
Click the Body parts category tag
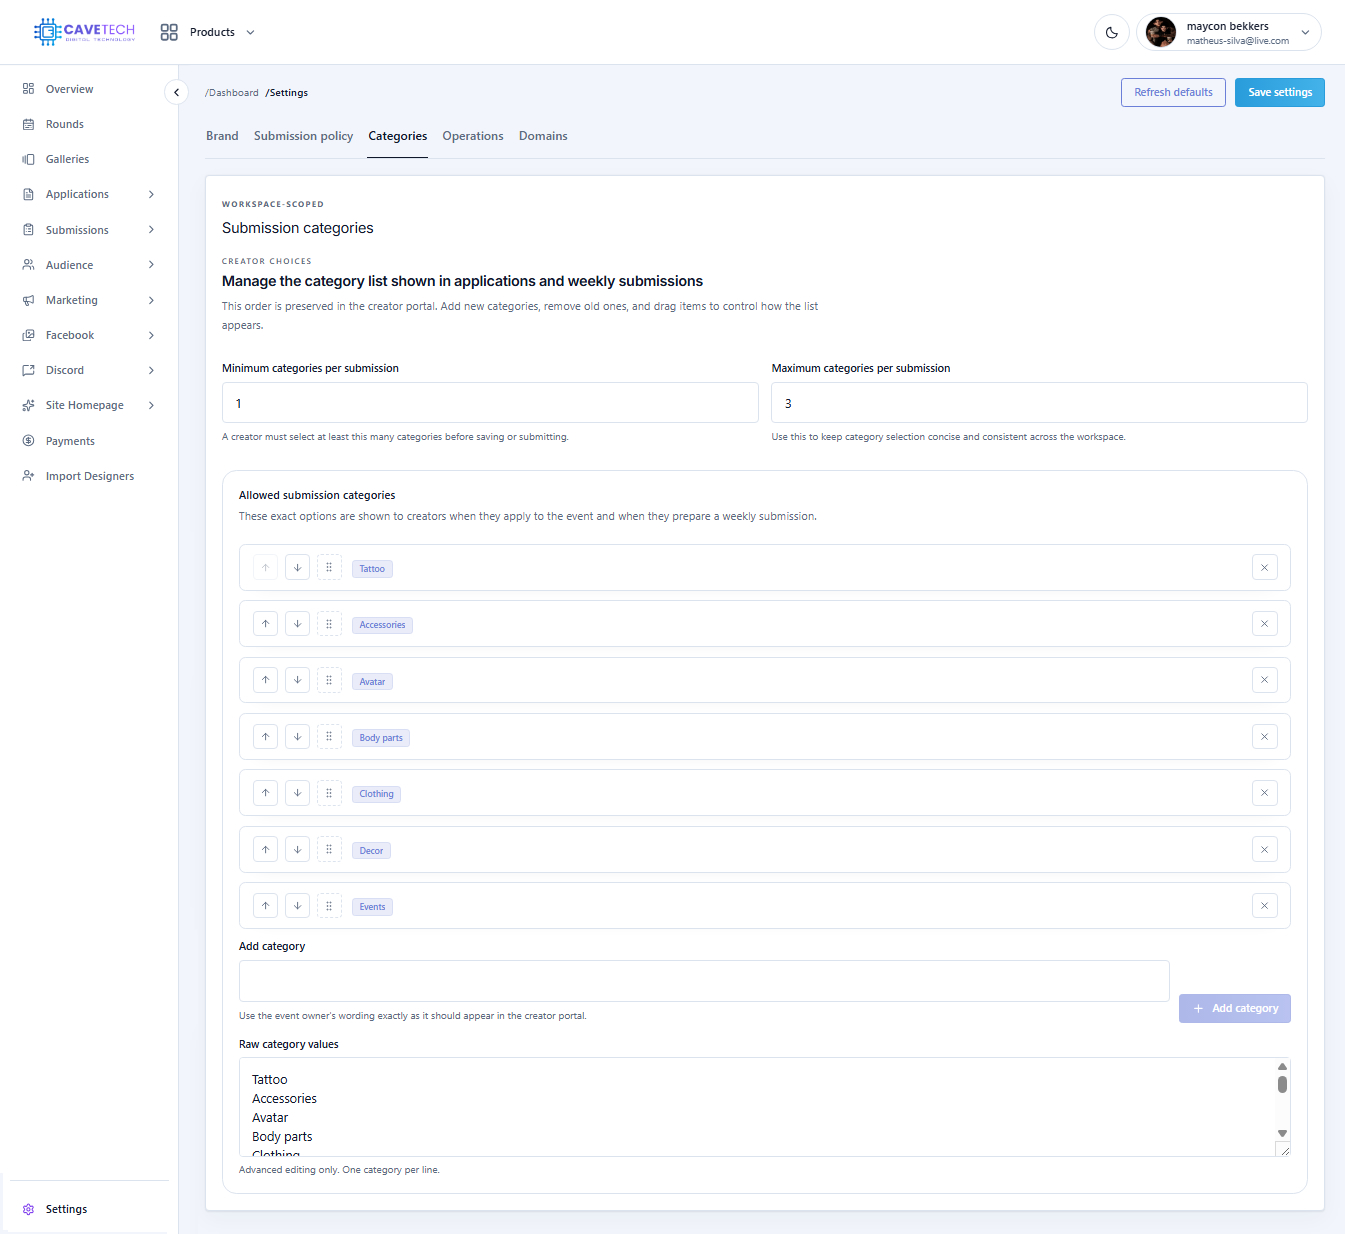[381, 738]
